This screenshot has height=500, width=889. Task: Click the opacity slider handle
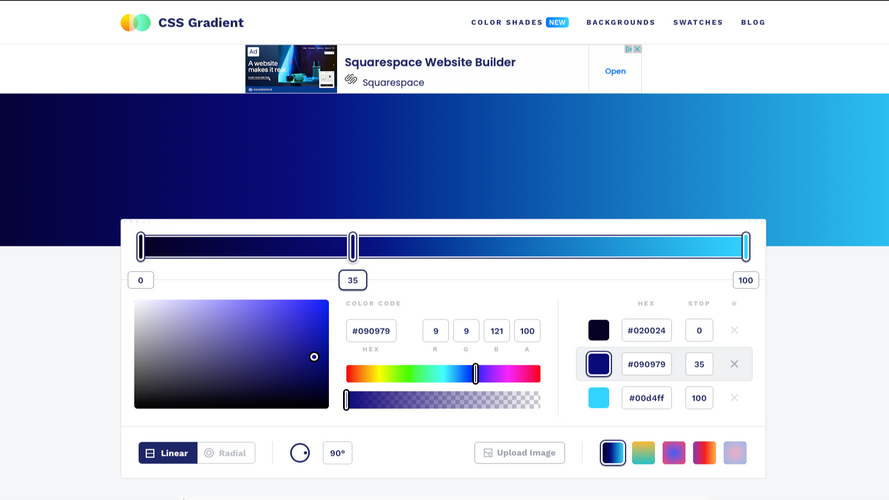tap(346, 400)
